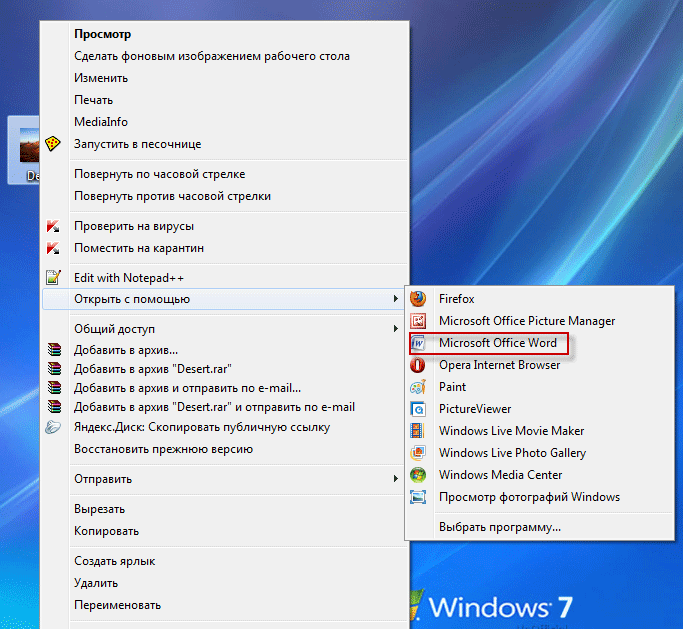Select Сделать фоновым изображением рабочего стола
683x629 pixels.
[x=212, y=56]
